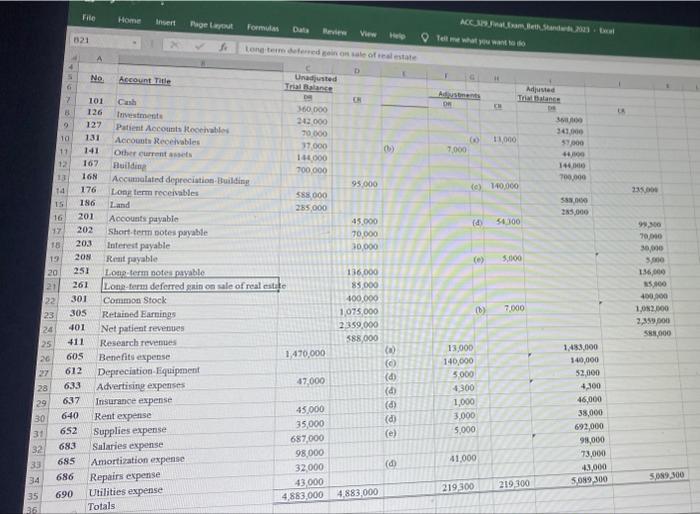This screenshot has height=514, width=700.
Task: Click the lightbulb Tell me icon
Action: click(425, 38)
